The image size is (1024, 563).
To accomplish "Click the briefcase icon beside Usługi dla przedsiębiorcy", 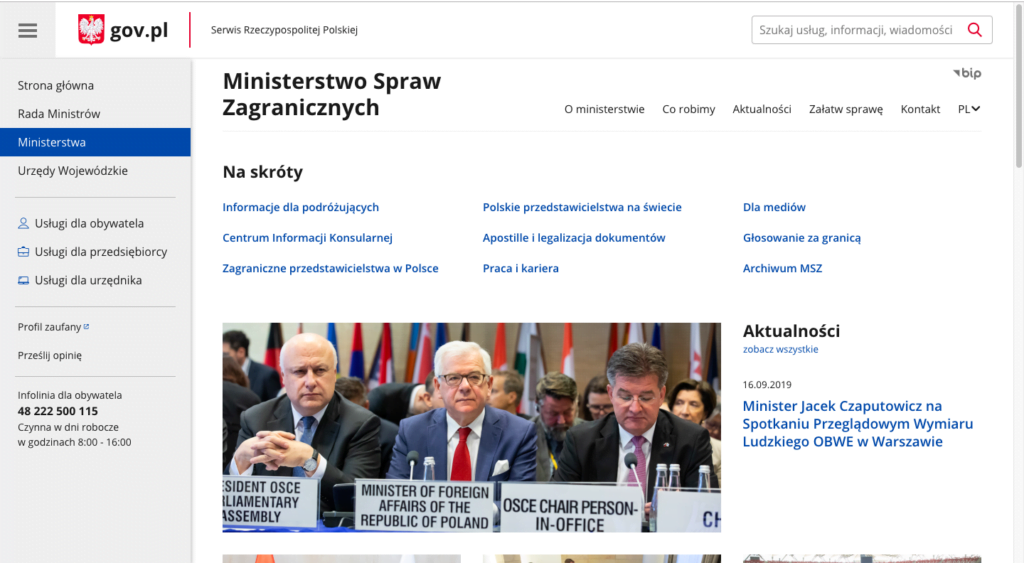I will (23, 251).
